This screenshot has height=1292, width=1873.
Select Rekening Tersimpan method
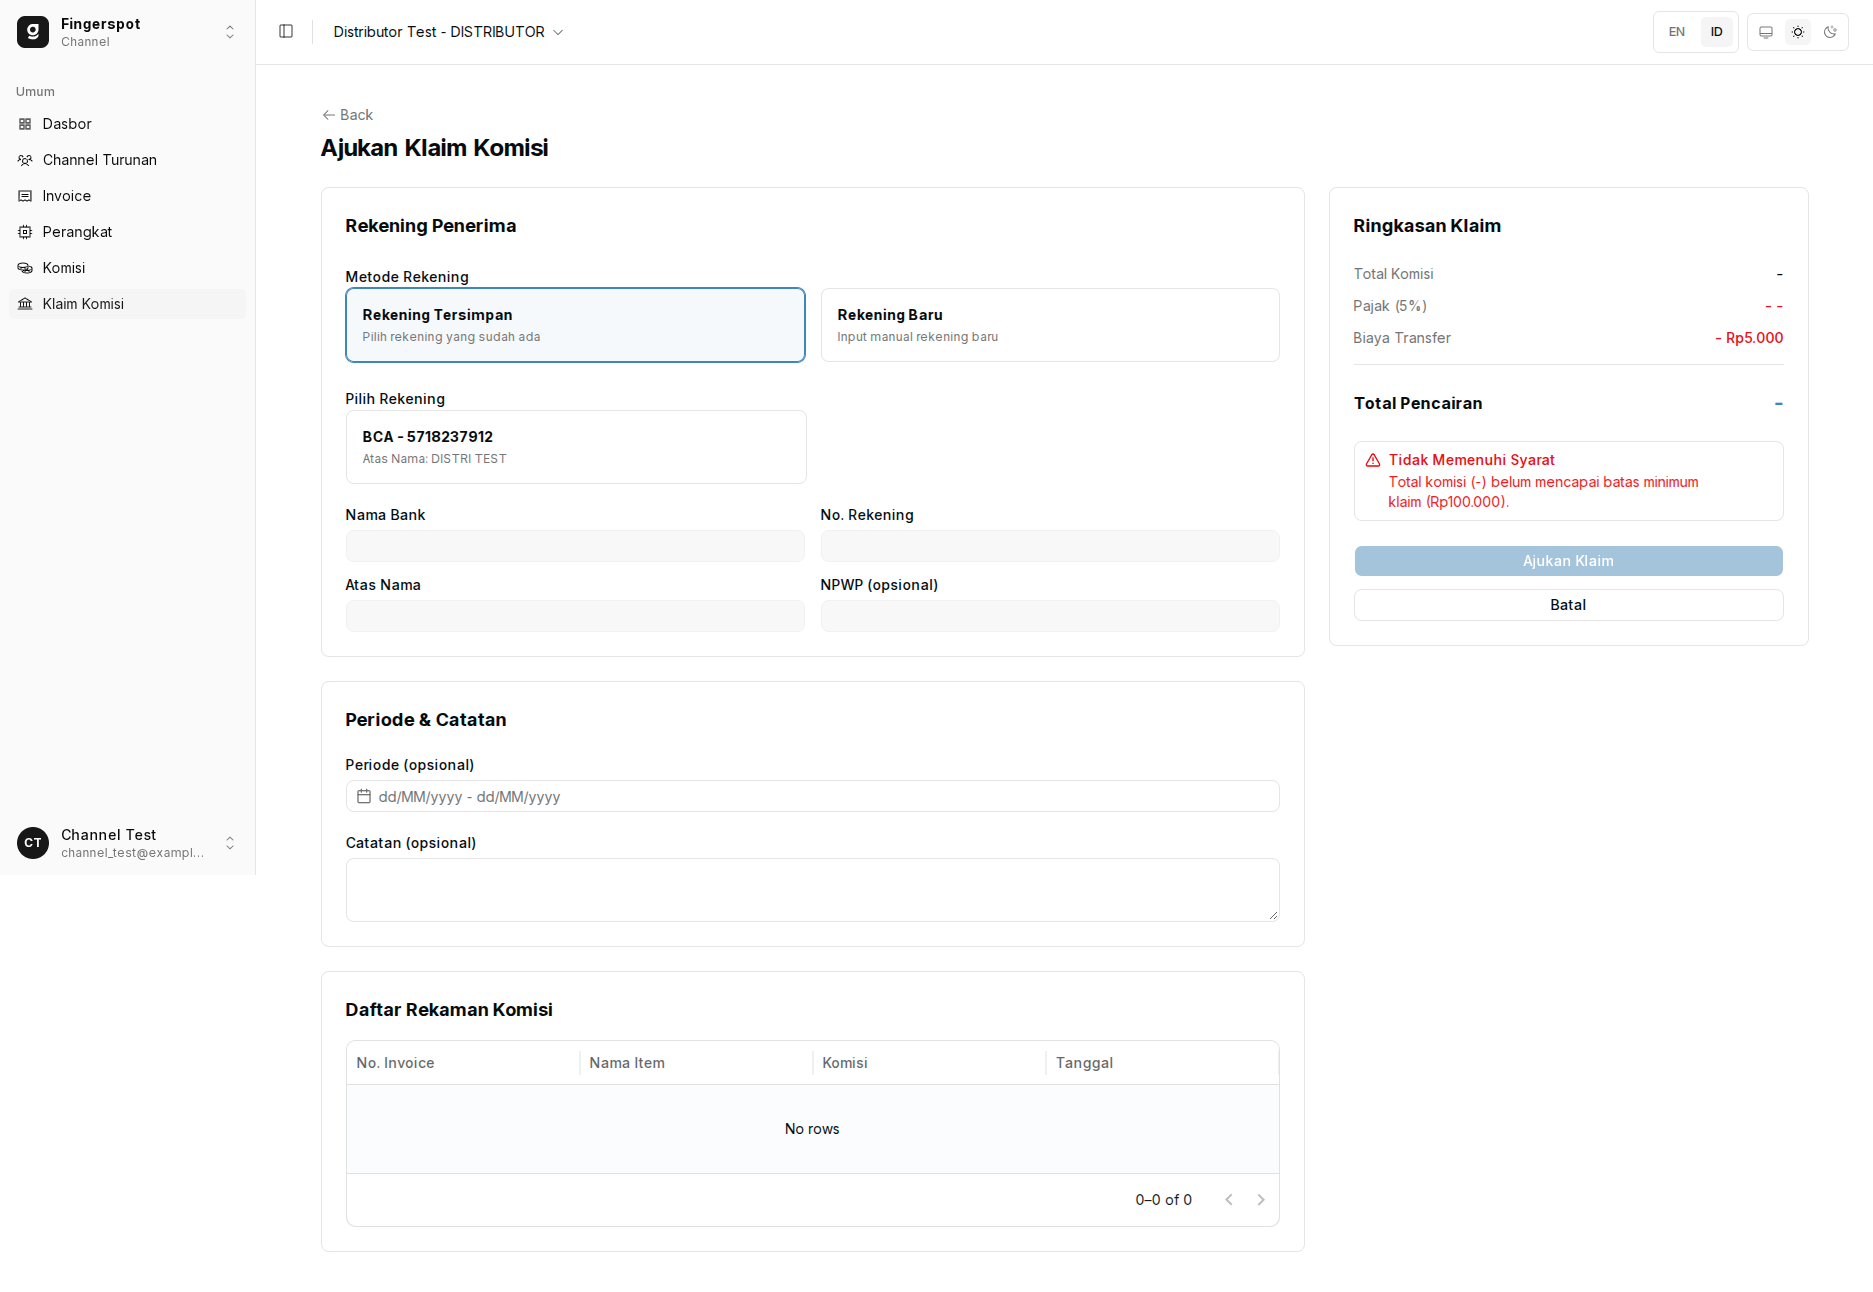point(575,325)
